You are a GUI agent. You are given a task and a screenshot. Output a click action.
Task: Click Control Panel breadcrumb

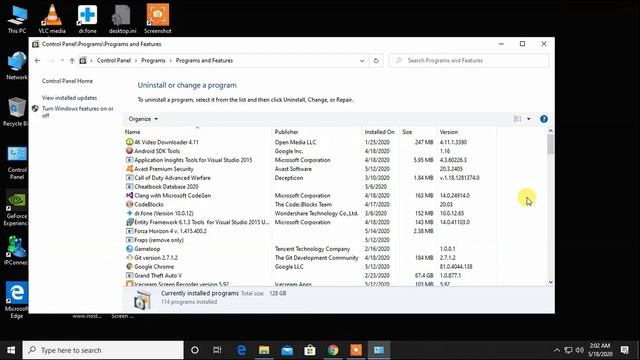pyautogui.click(x=113, y=60)
